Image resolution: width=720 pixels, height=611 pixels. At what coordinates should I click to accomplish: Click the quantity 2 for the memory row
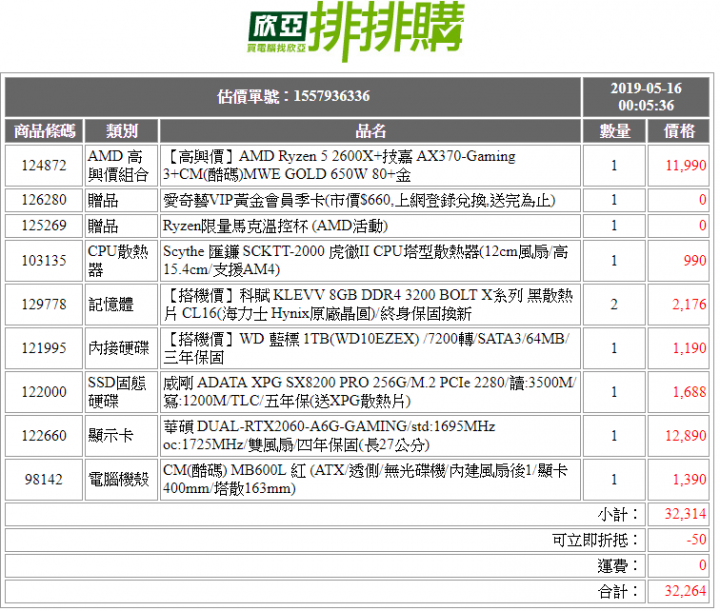(x=614, y=304)
